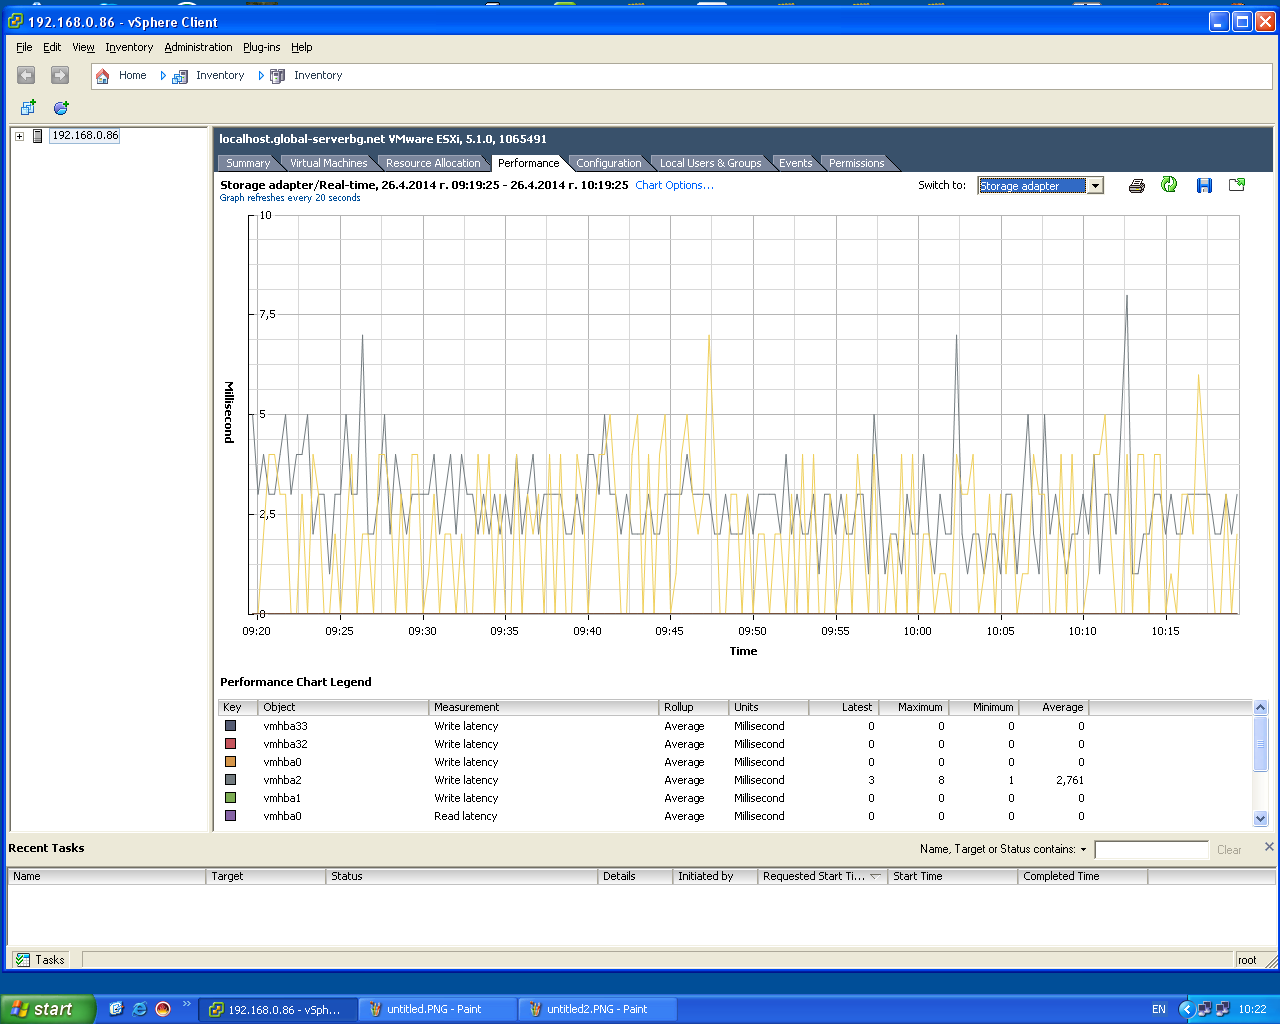Screen dimensions: 1280x1024
Task: Go to Home via house icon
Action: tap(102, 76)
